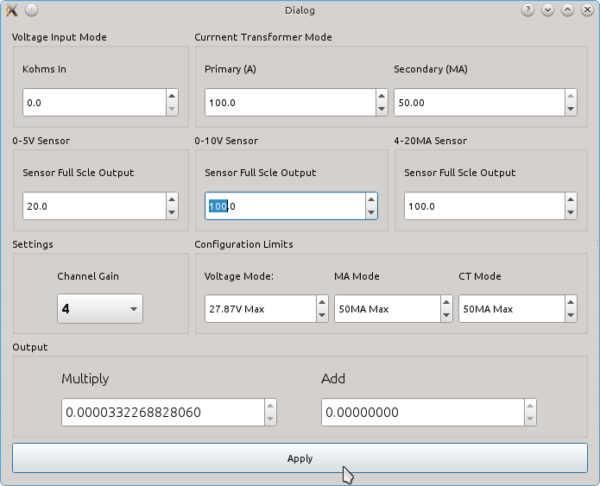Decrease the 4-20MA Sensor output with down arrow
This screenshot has height=486, width=600.
[571, 212]
